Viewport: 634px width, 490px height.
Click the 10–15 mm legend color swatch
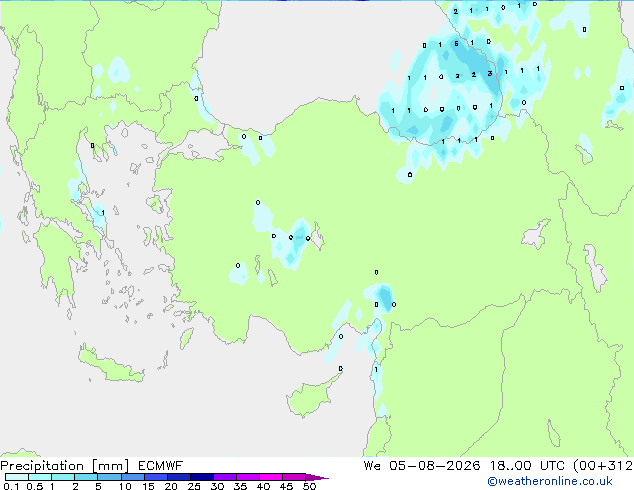(133, 477)
